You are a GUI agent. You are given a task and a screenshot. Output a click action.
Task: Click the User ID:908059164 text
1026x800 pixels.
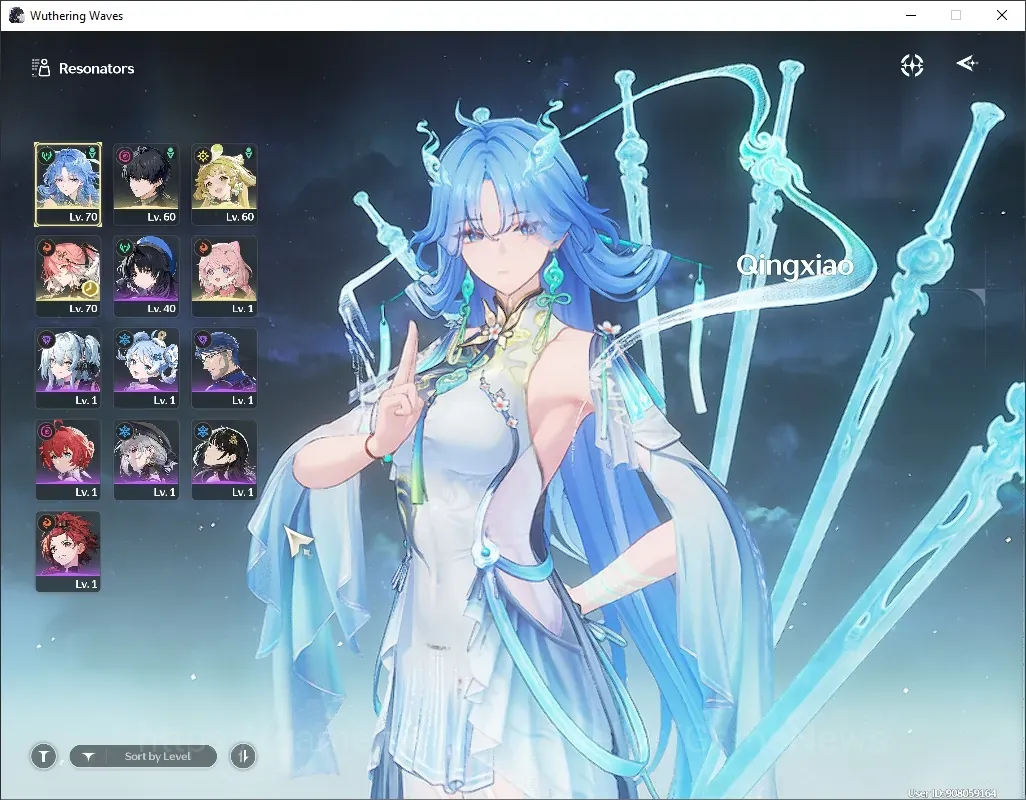(x=952, y=793)
